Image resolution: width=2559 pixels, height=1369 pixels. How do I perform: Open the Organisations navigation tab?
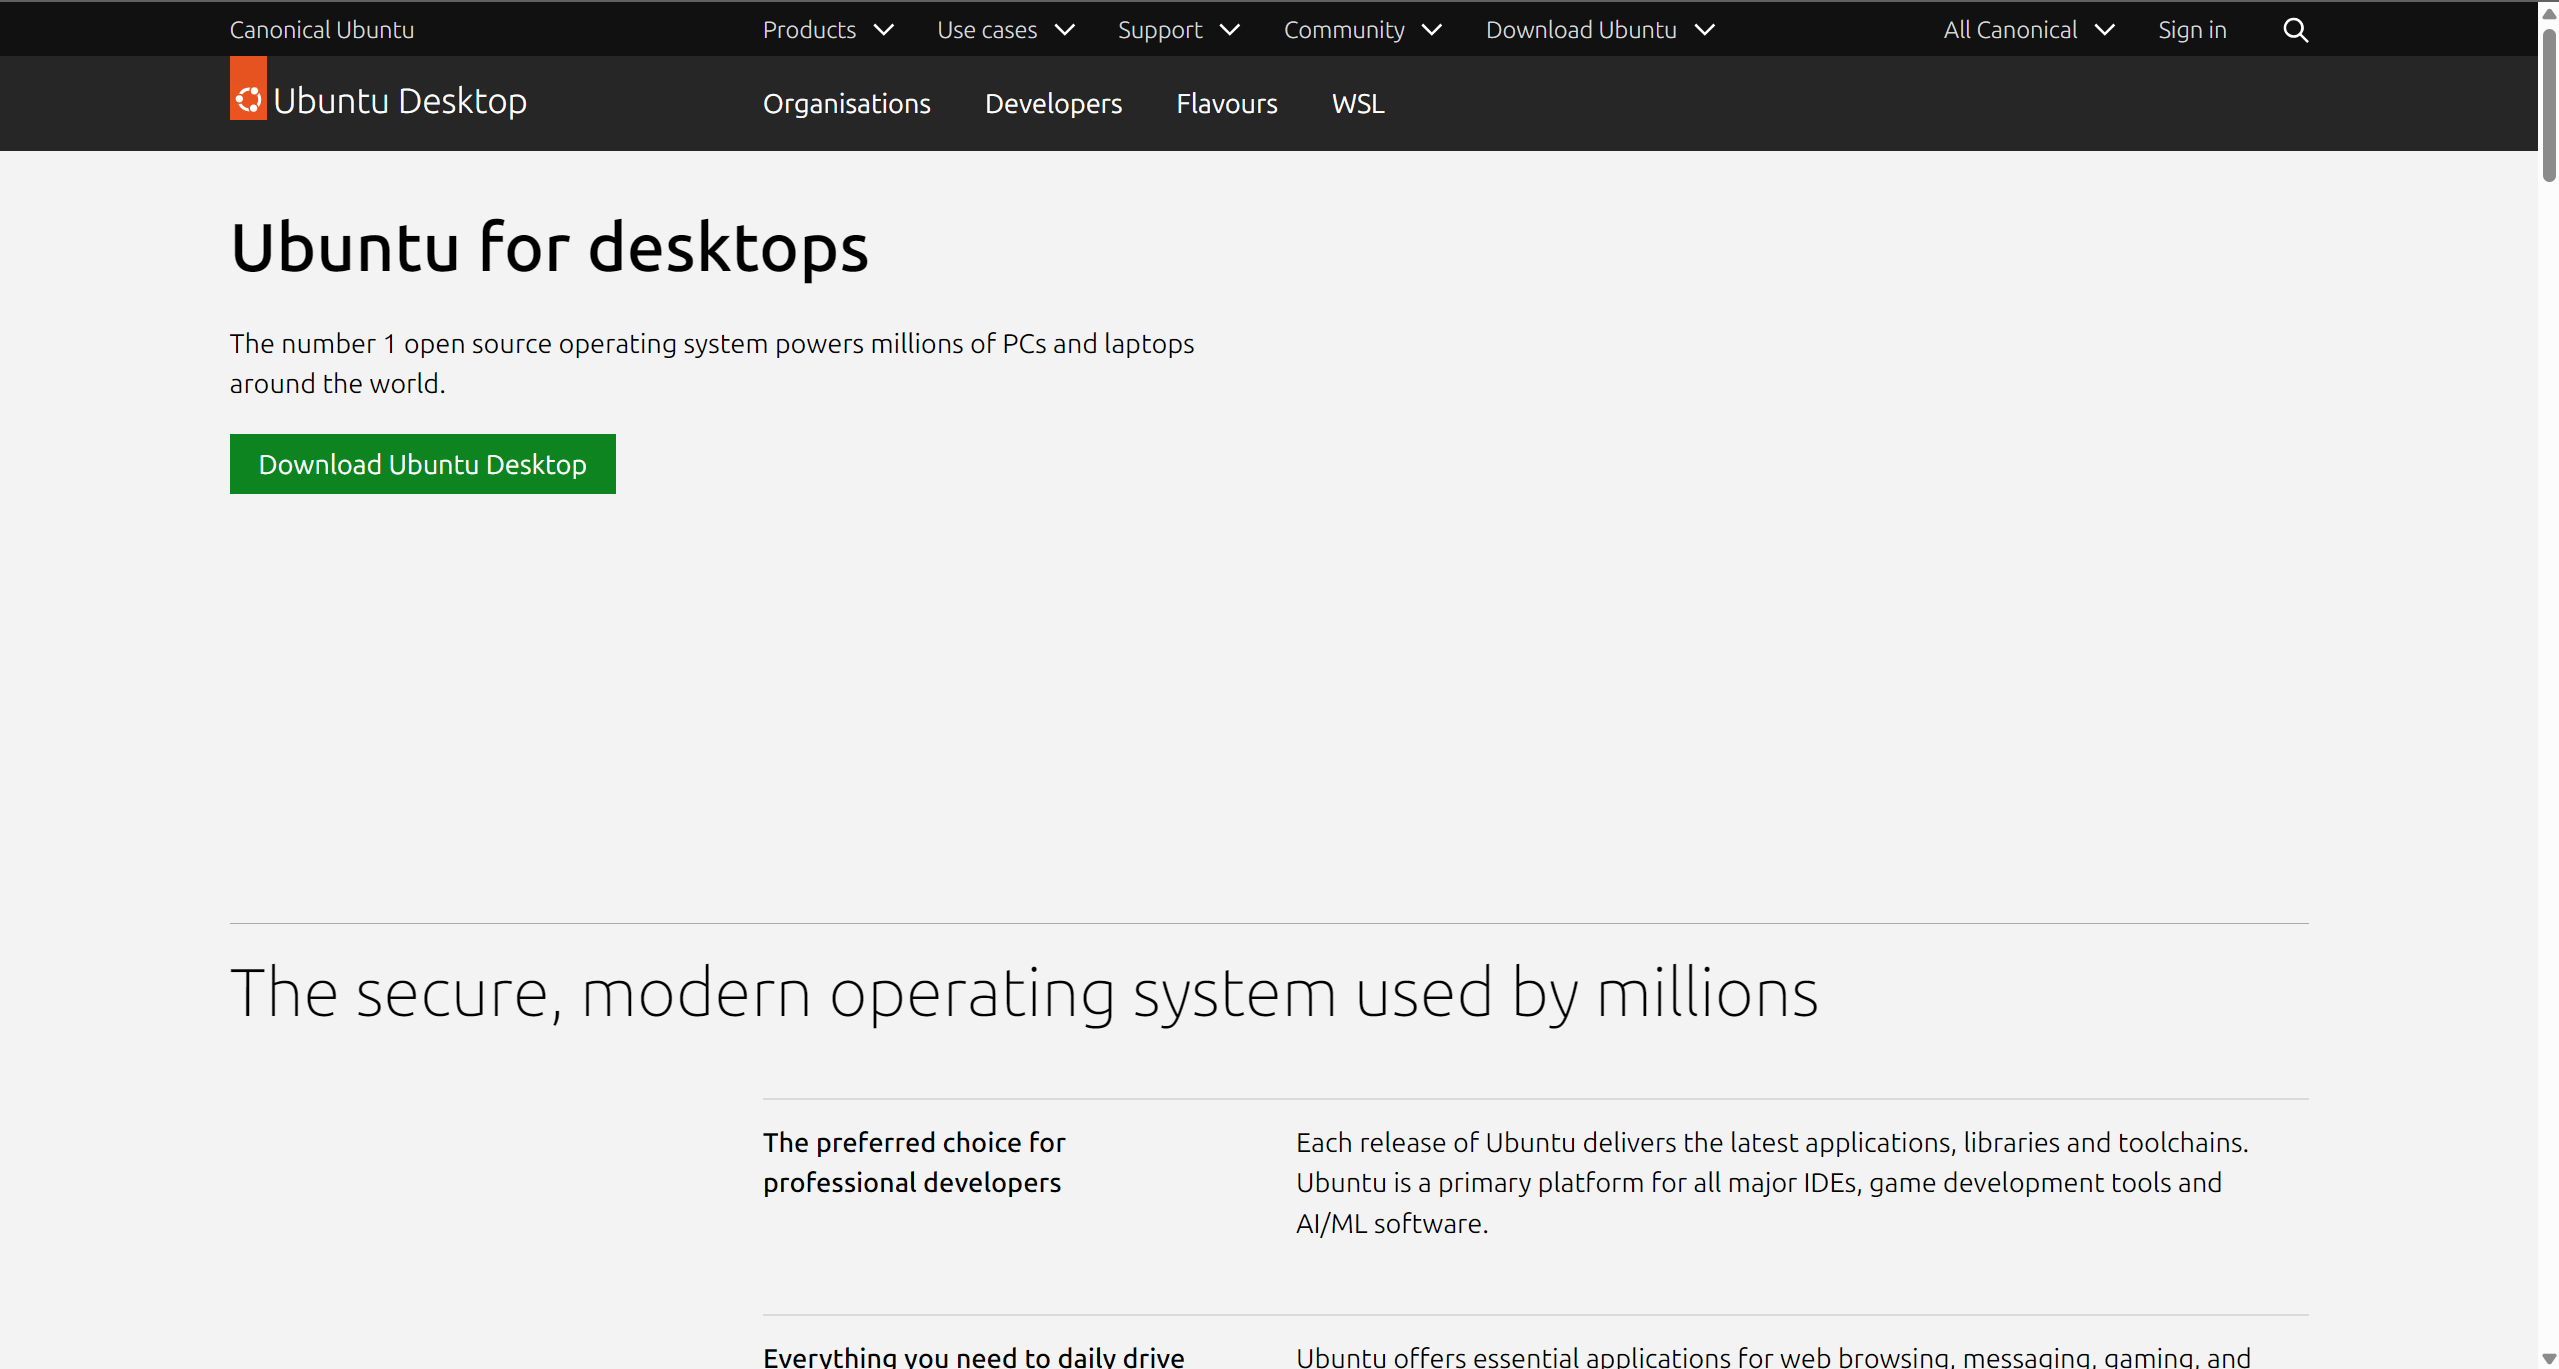(x=846, y=104)
